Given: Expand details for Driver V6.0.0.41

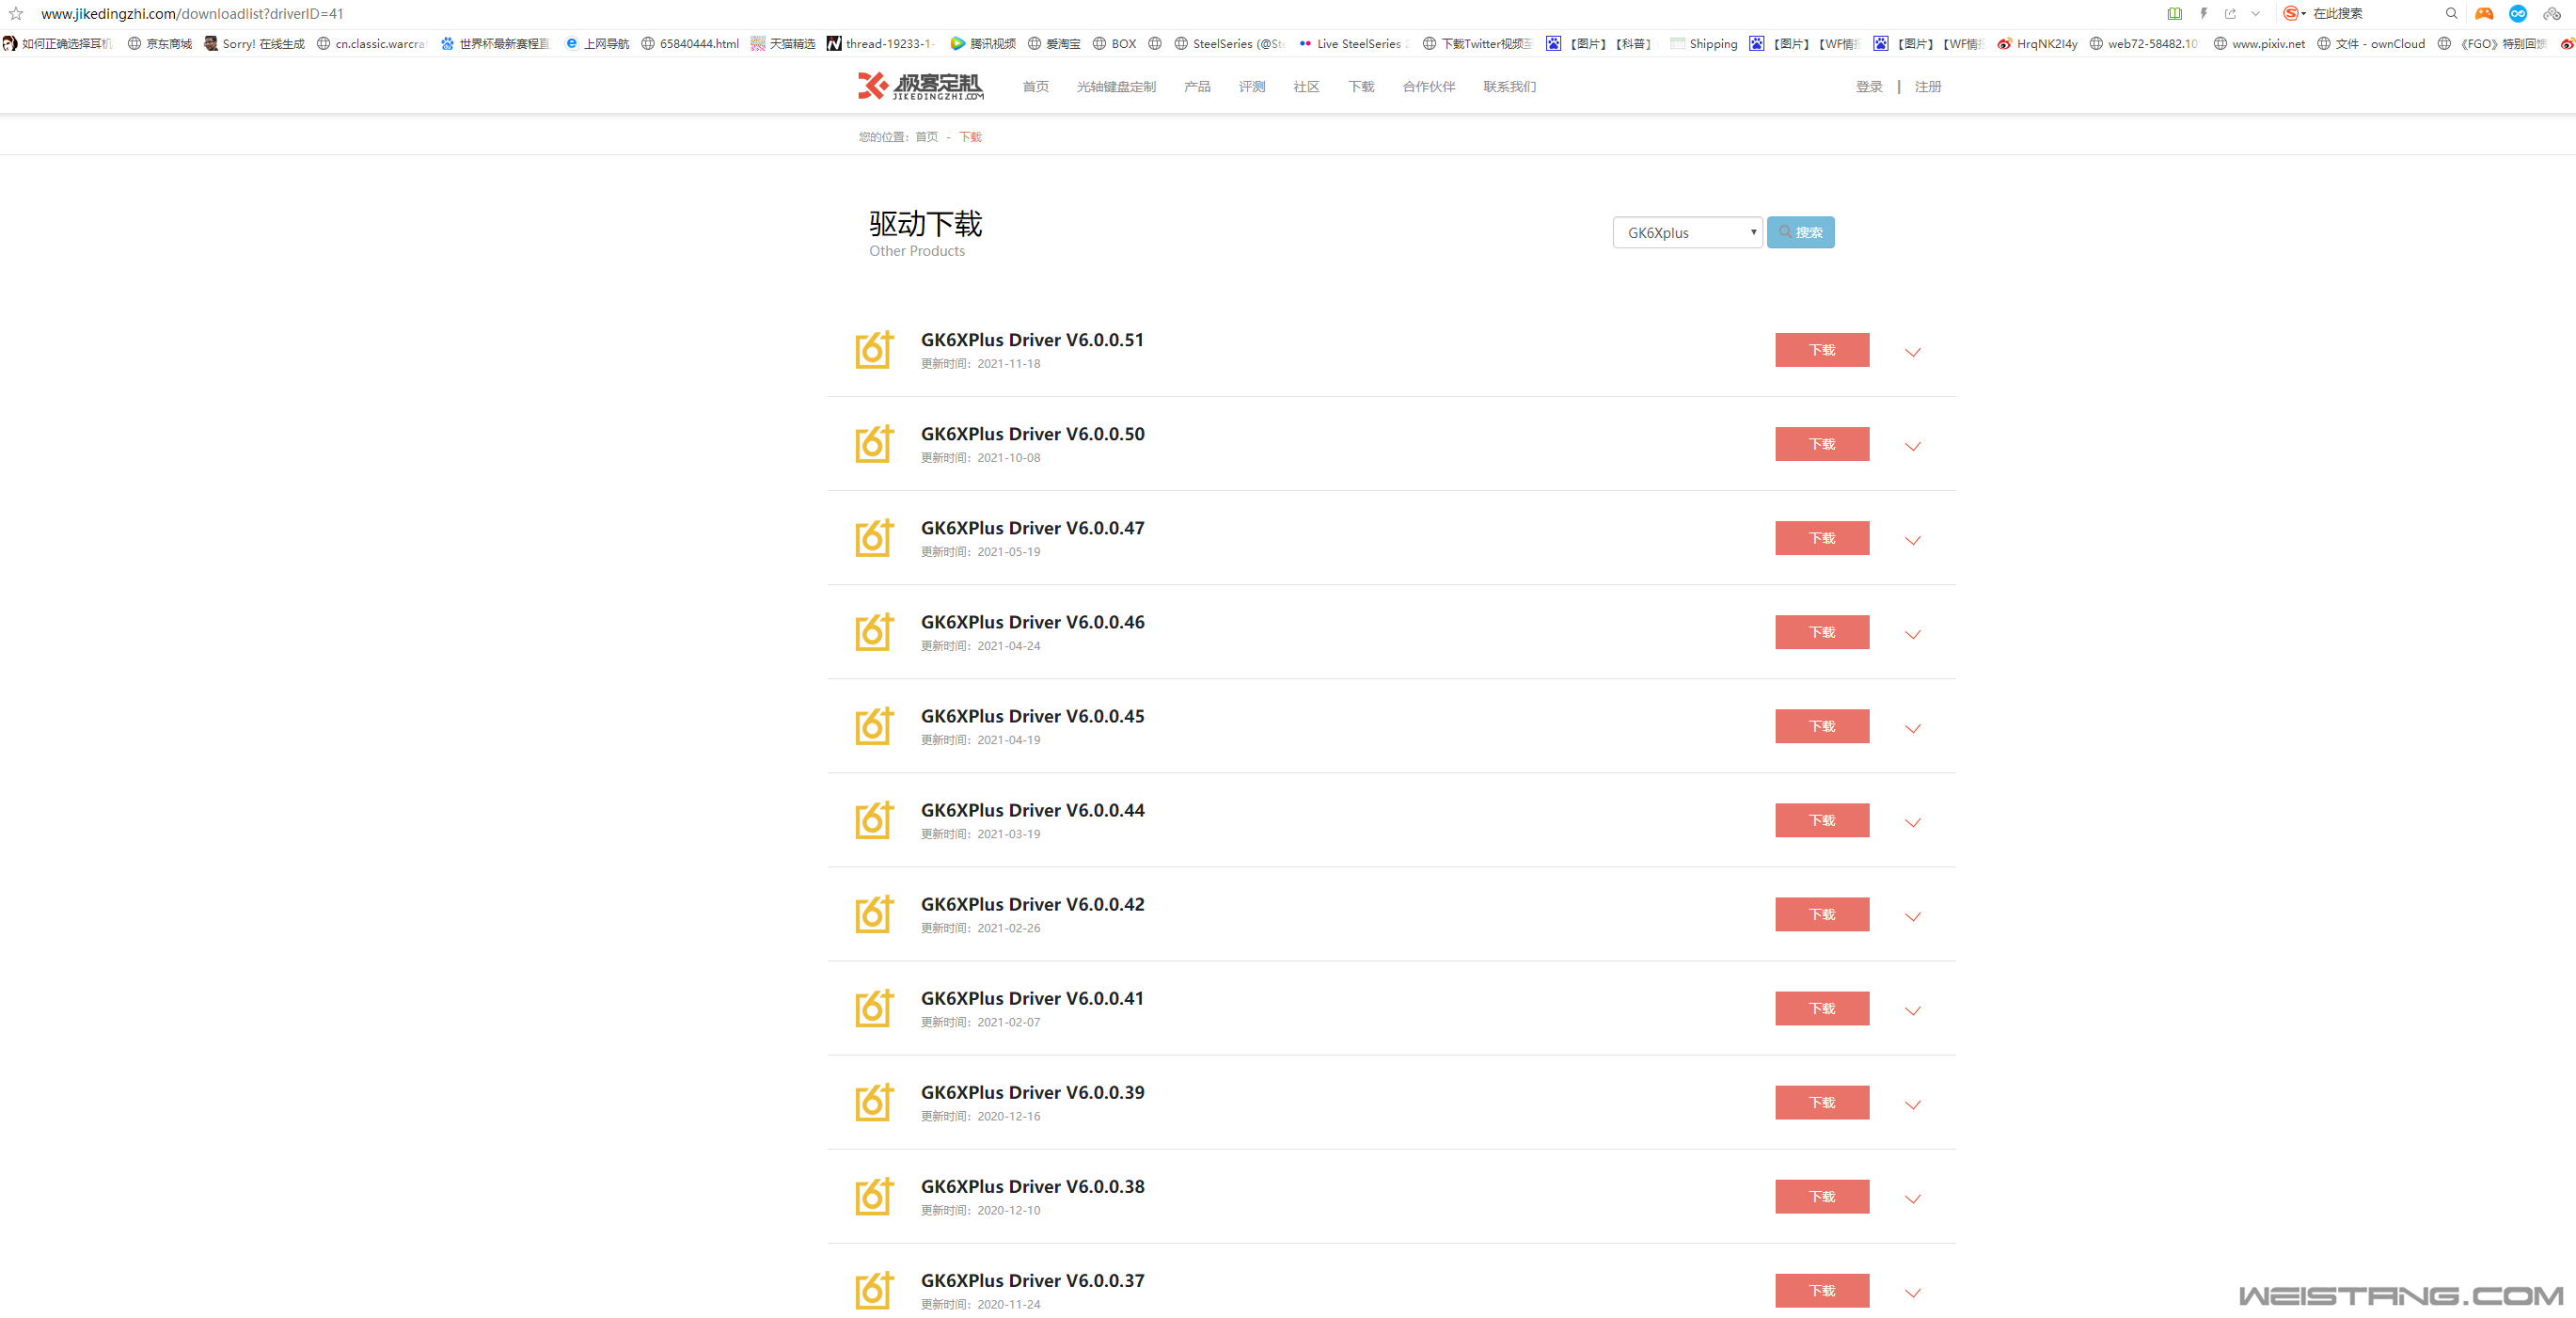Looking at the screenshot, I should click(x=1912, y=1010).
